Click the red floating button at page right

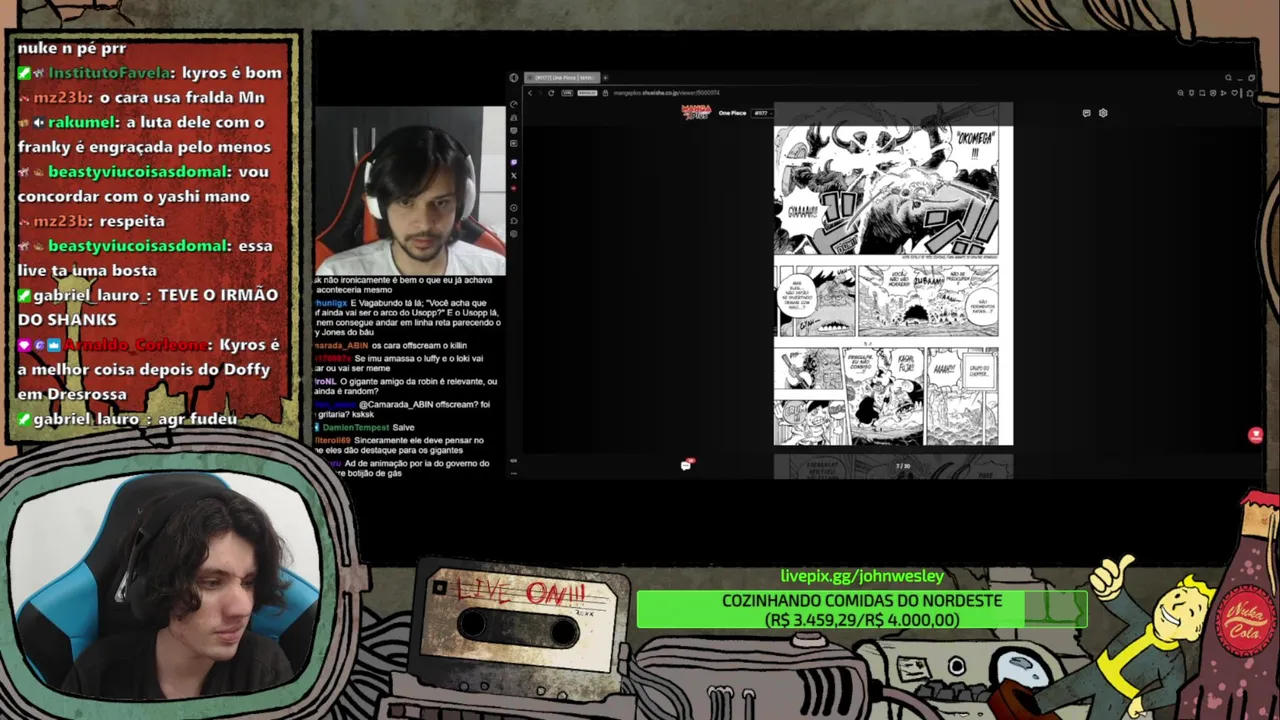tap(1256, 435)
